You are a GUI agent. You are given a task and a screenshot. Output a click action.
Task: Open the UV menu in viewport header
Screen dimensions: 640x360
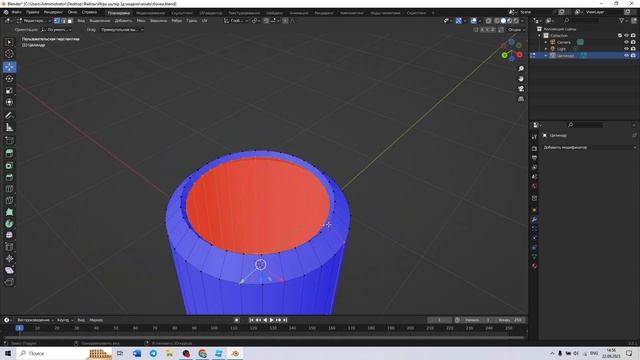204,20
